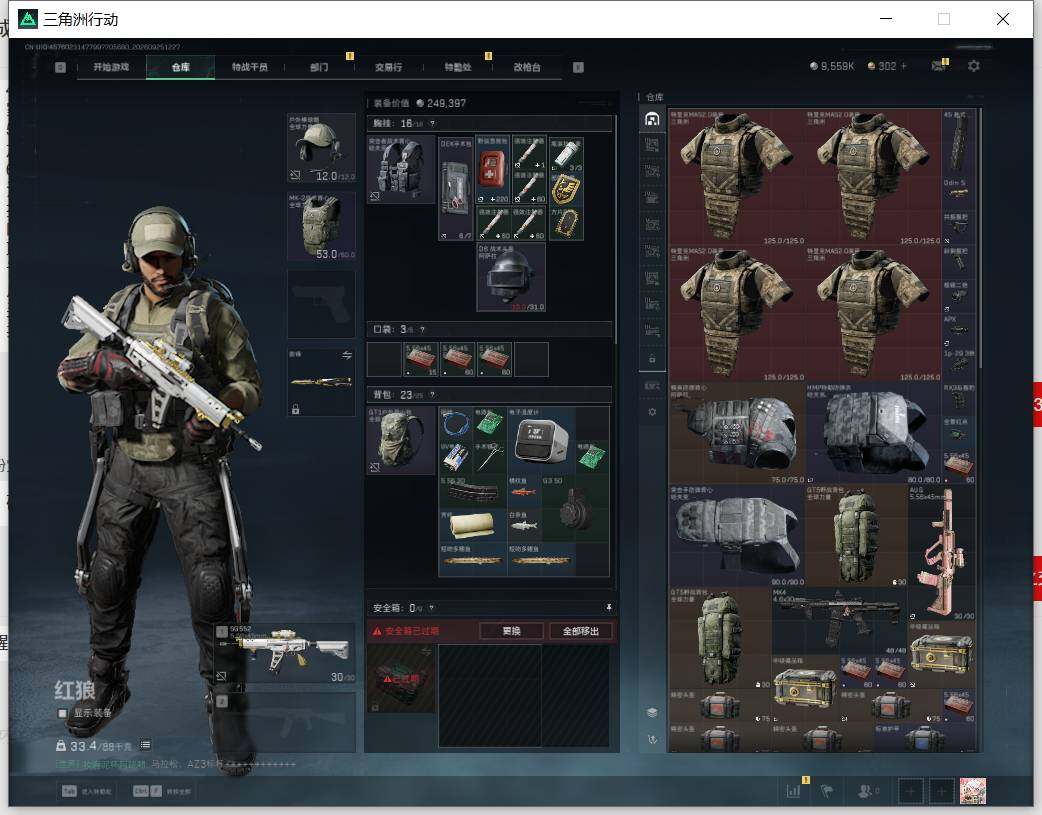The width and height of the screenshot is (1042, 815).
Task: Click the weight details list icon beside 33.4
Action: click(x=146, y=745)
